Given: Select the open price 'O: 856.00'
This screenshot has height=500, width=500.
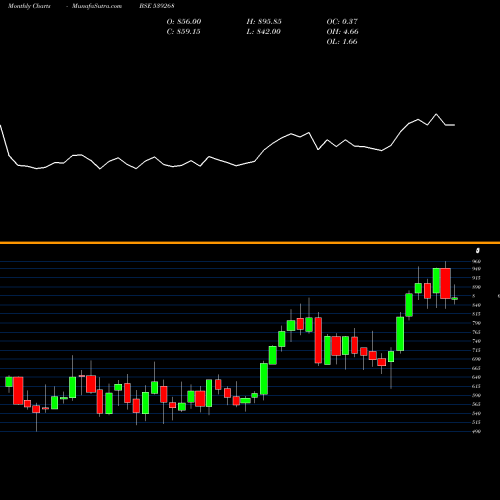Looking at the screenshot, I should 184,22.
